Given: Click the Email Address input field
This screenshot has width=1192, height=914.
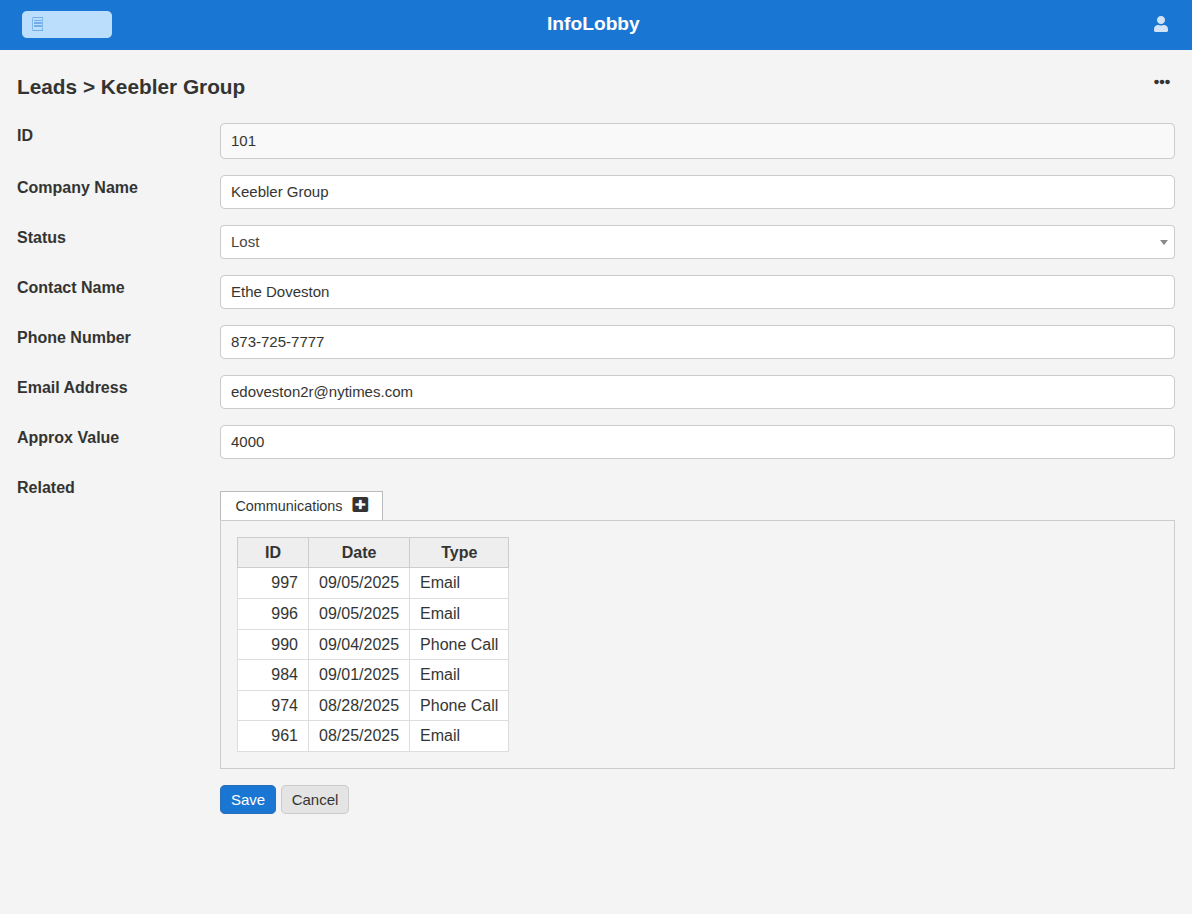Looking at the screenshot, I should tap(696, 392).
